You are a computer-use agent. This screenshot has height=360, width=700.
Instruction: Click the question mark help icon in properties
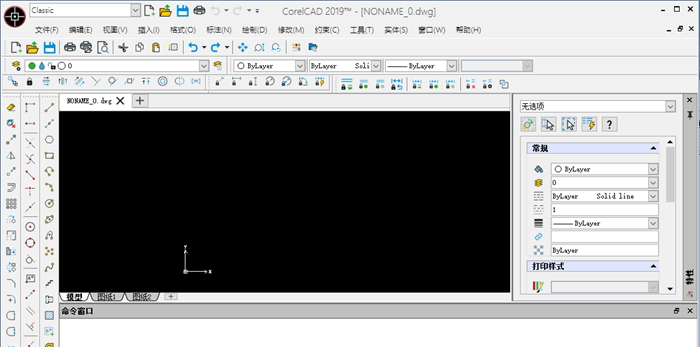coord(610,124)
